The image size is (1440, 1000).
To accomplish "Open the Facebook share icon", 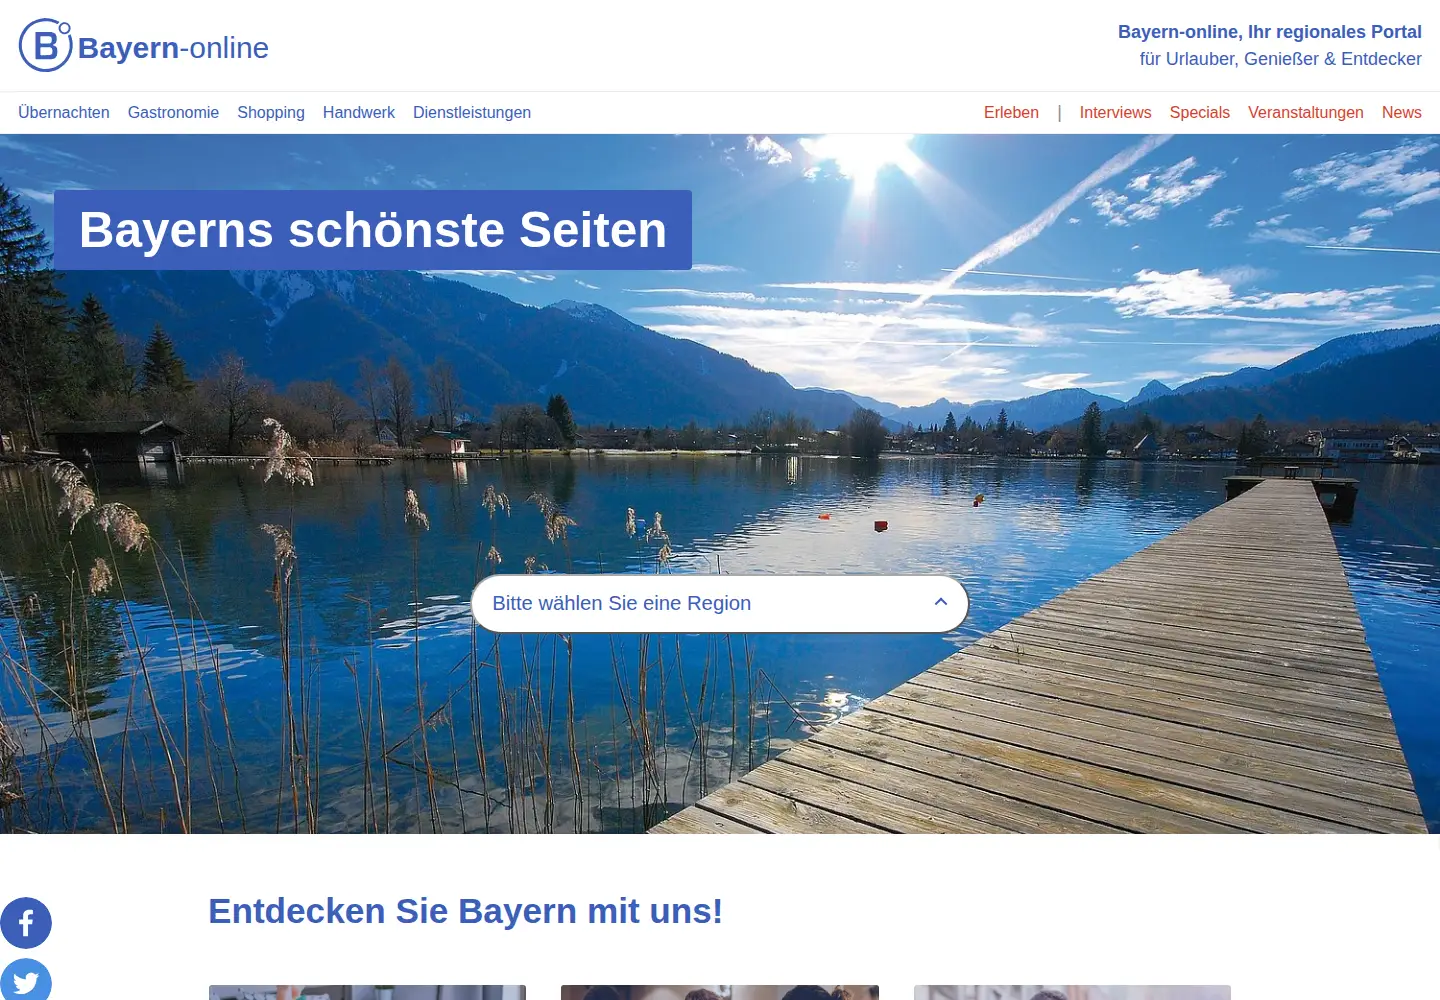I will pos(26,923).
